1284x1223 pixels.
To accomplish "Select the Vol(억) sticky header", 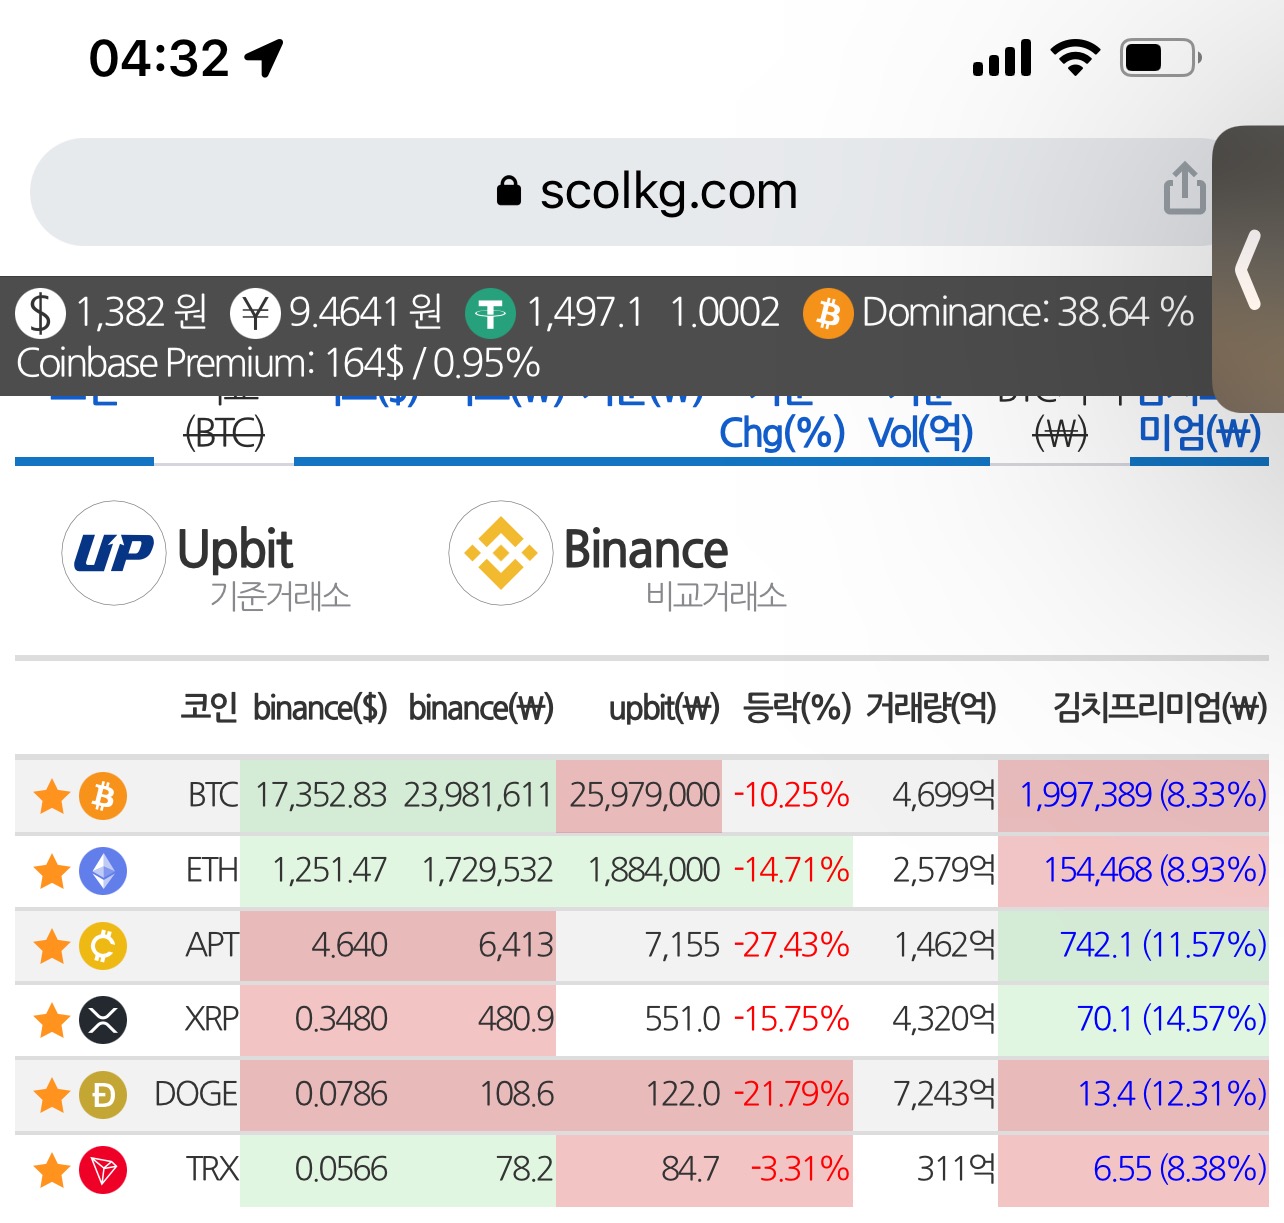I will coord(921,434).
